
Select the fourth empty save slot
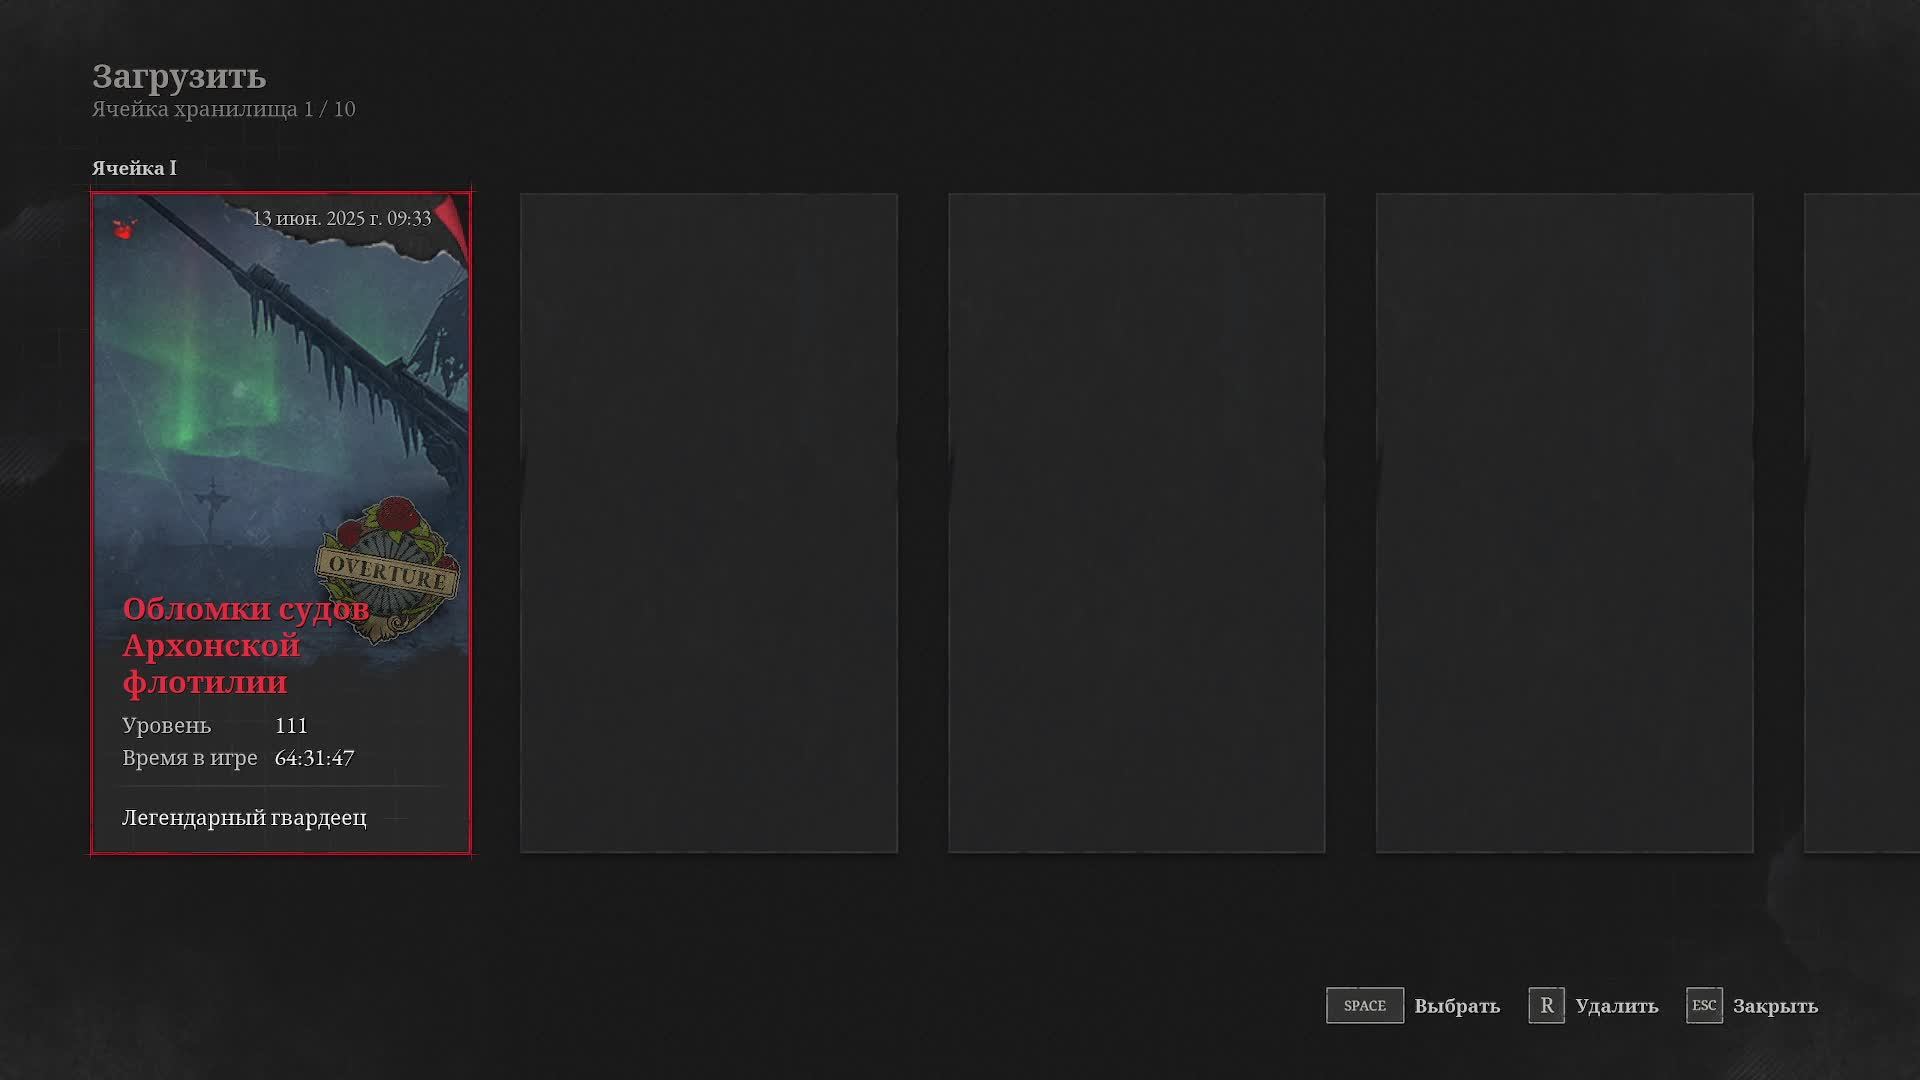point(1565,523)
